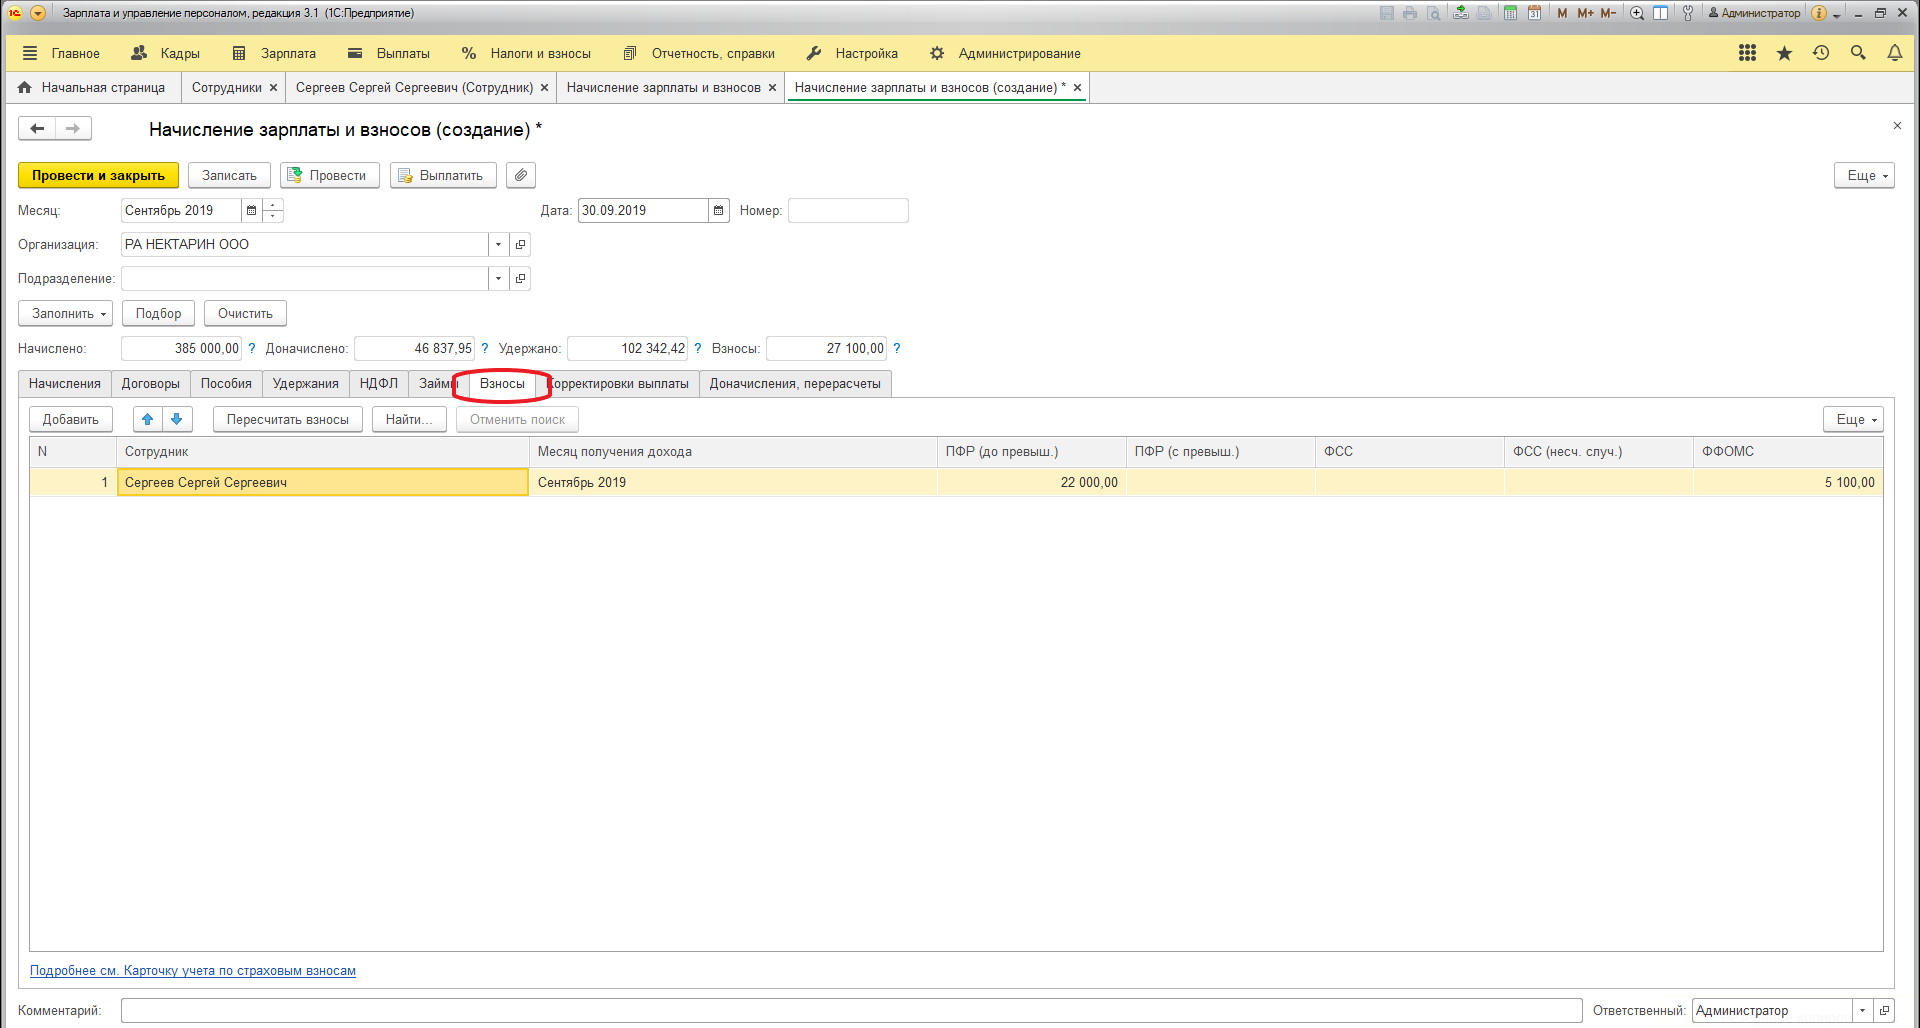Click the back navigation arrow
1920x1028 pixels.
[x=37, y=128]
